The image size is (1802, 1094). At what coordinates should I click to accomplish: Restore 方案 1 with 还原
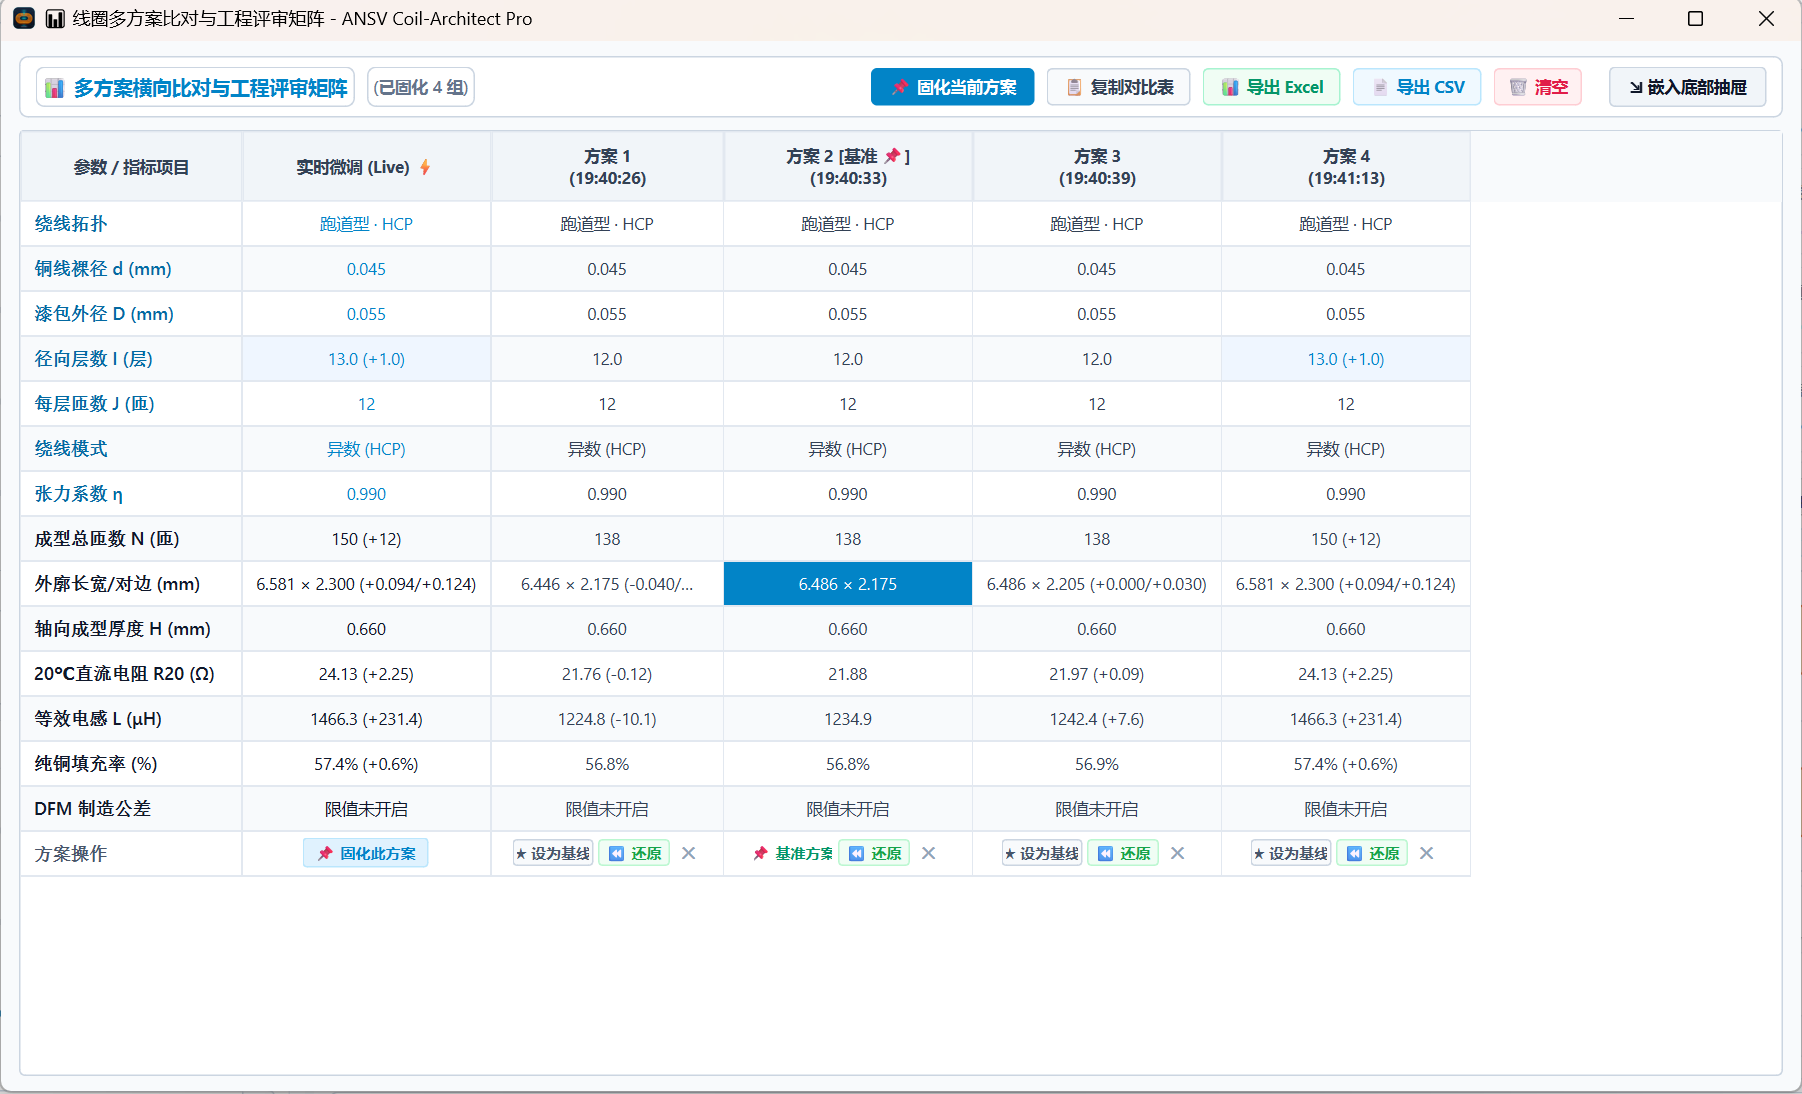point(634,853)
